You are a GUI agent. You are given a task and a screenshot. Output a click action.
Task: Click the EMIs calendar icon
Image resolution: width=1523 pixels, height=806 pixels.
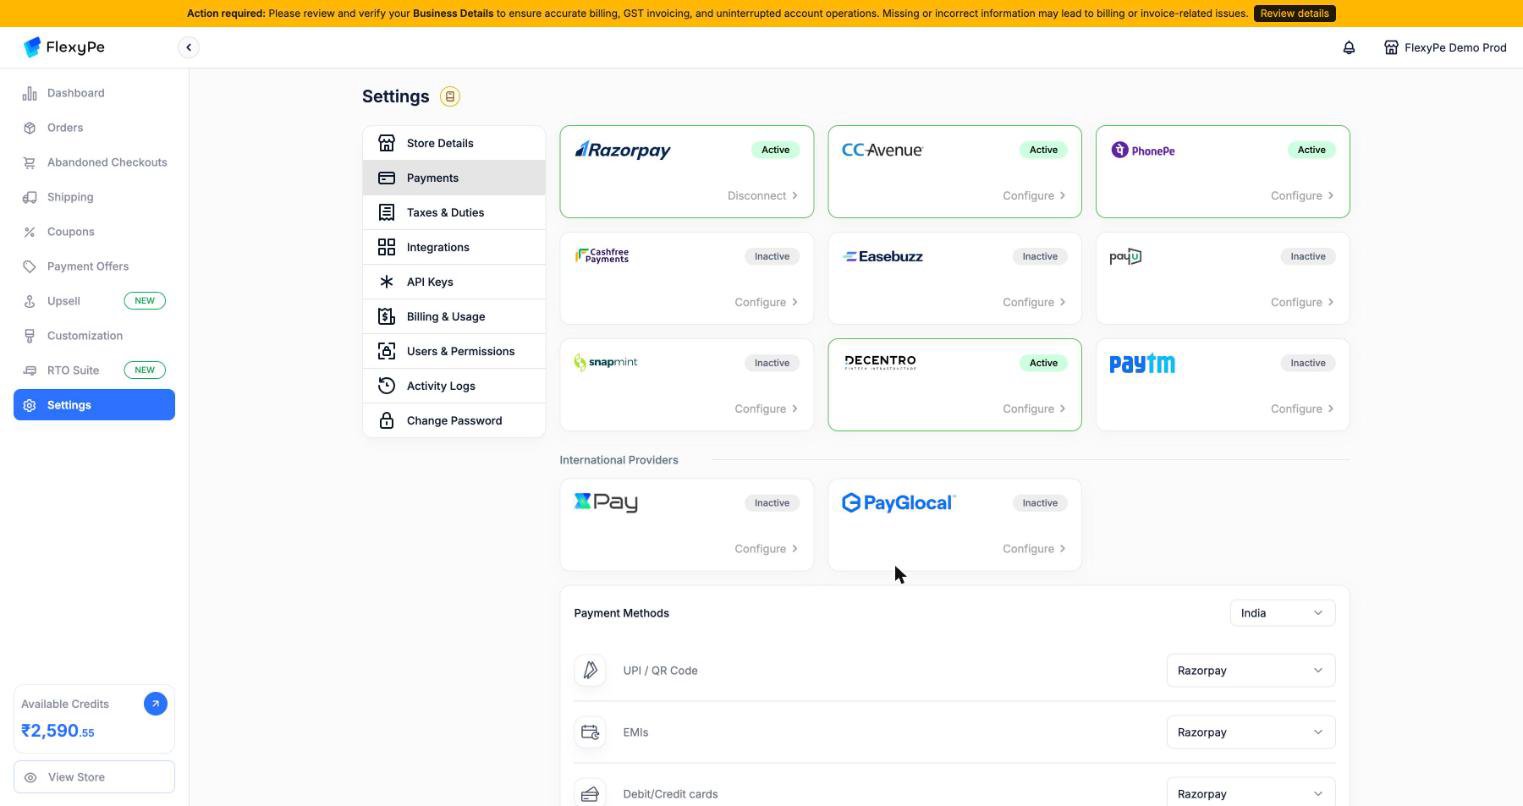(x=590, y=732)
